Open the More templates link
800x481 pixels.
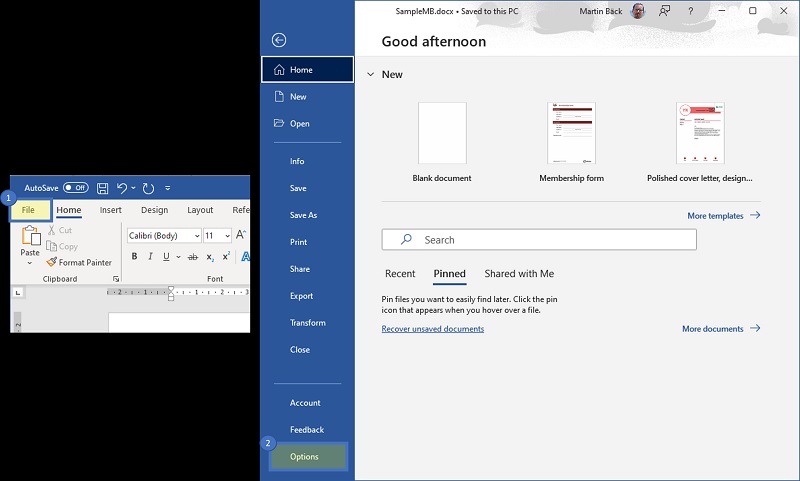tap(722, 216)
